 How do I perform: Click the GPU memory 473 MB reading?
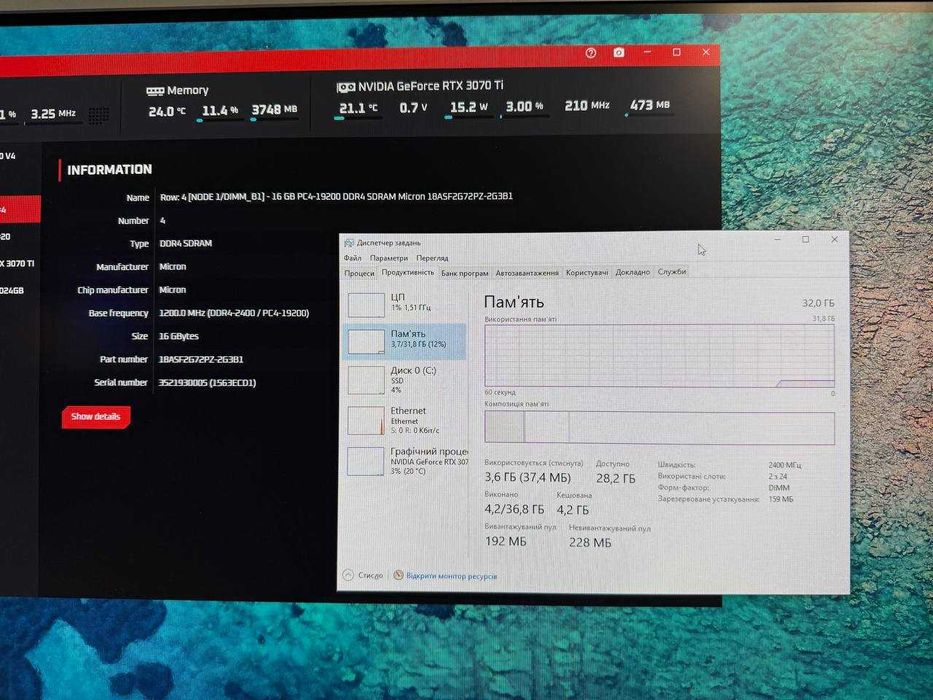(650, 105)
